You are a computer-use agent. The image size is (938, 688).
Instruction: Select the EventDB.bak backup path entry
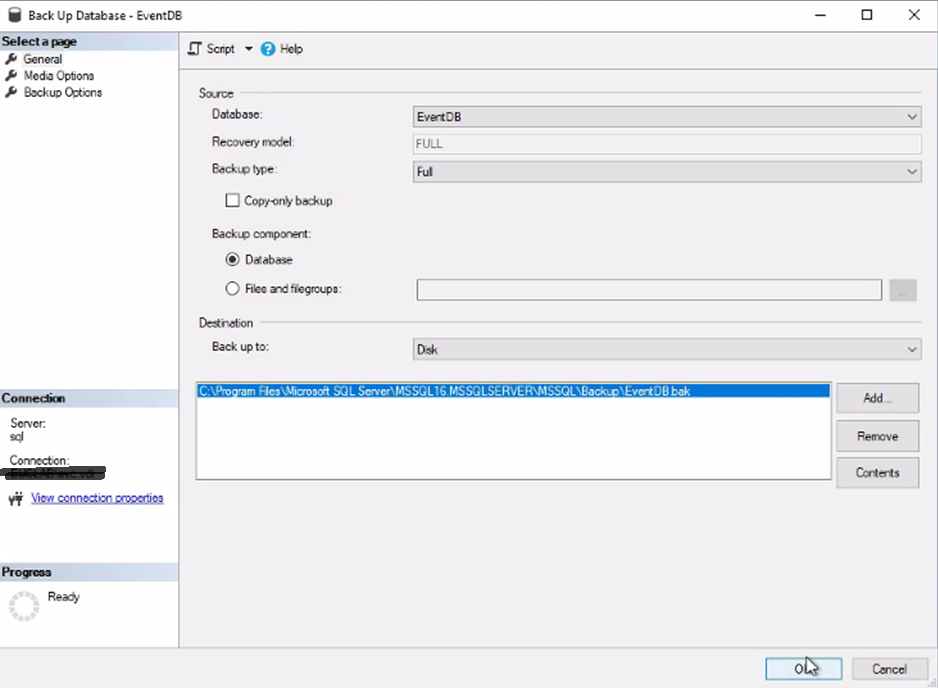click(x=444, y=391)
